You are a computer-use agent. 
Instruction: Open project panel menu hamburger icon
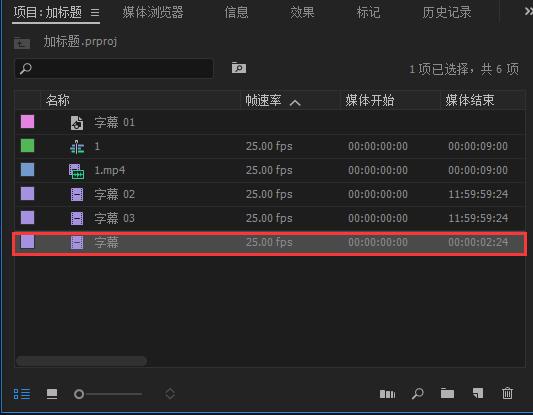coord(95,13)
